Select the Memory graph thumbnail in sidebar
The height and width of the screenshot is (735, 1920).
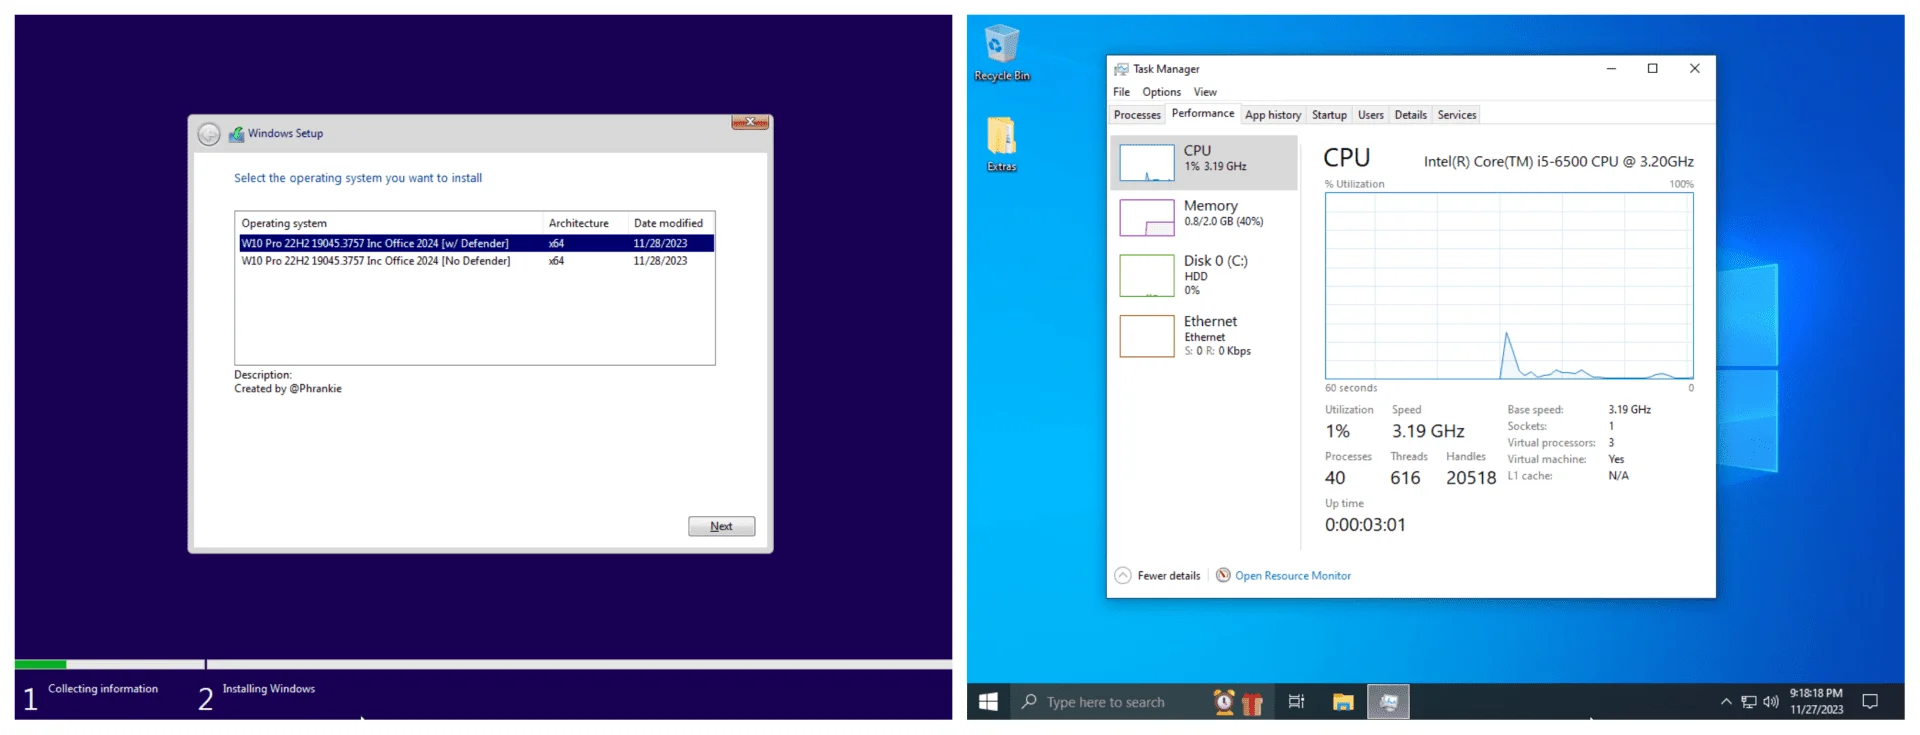coord(1147,218)
